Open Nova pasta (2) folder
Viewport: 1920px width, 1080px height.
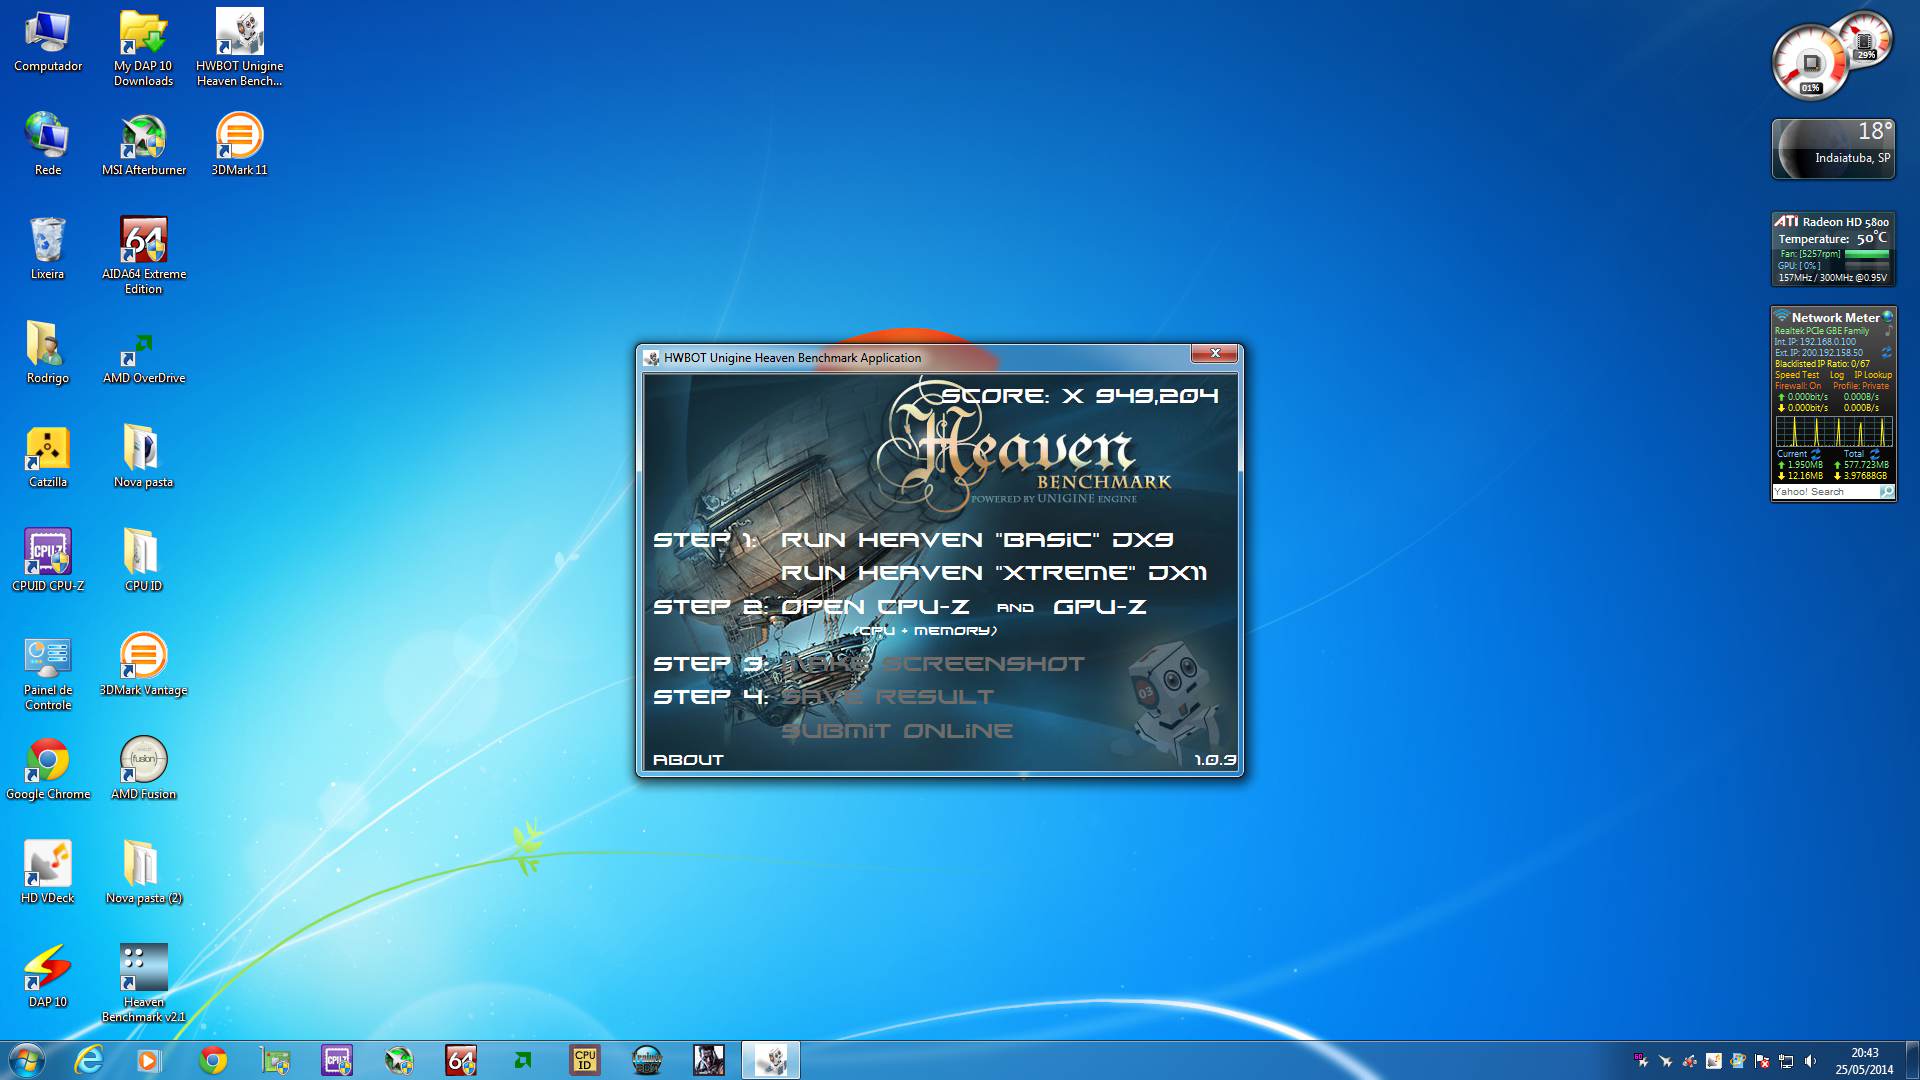pos(143,872)
